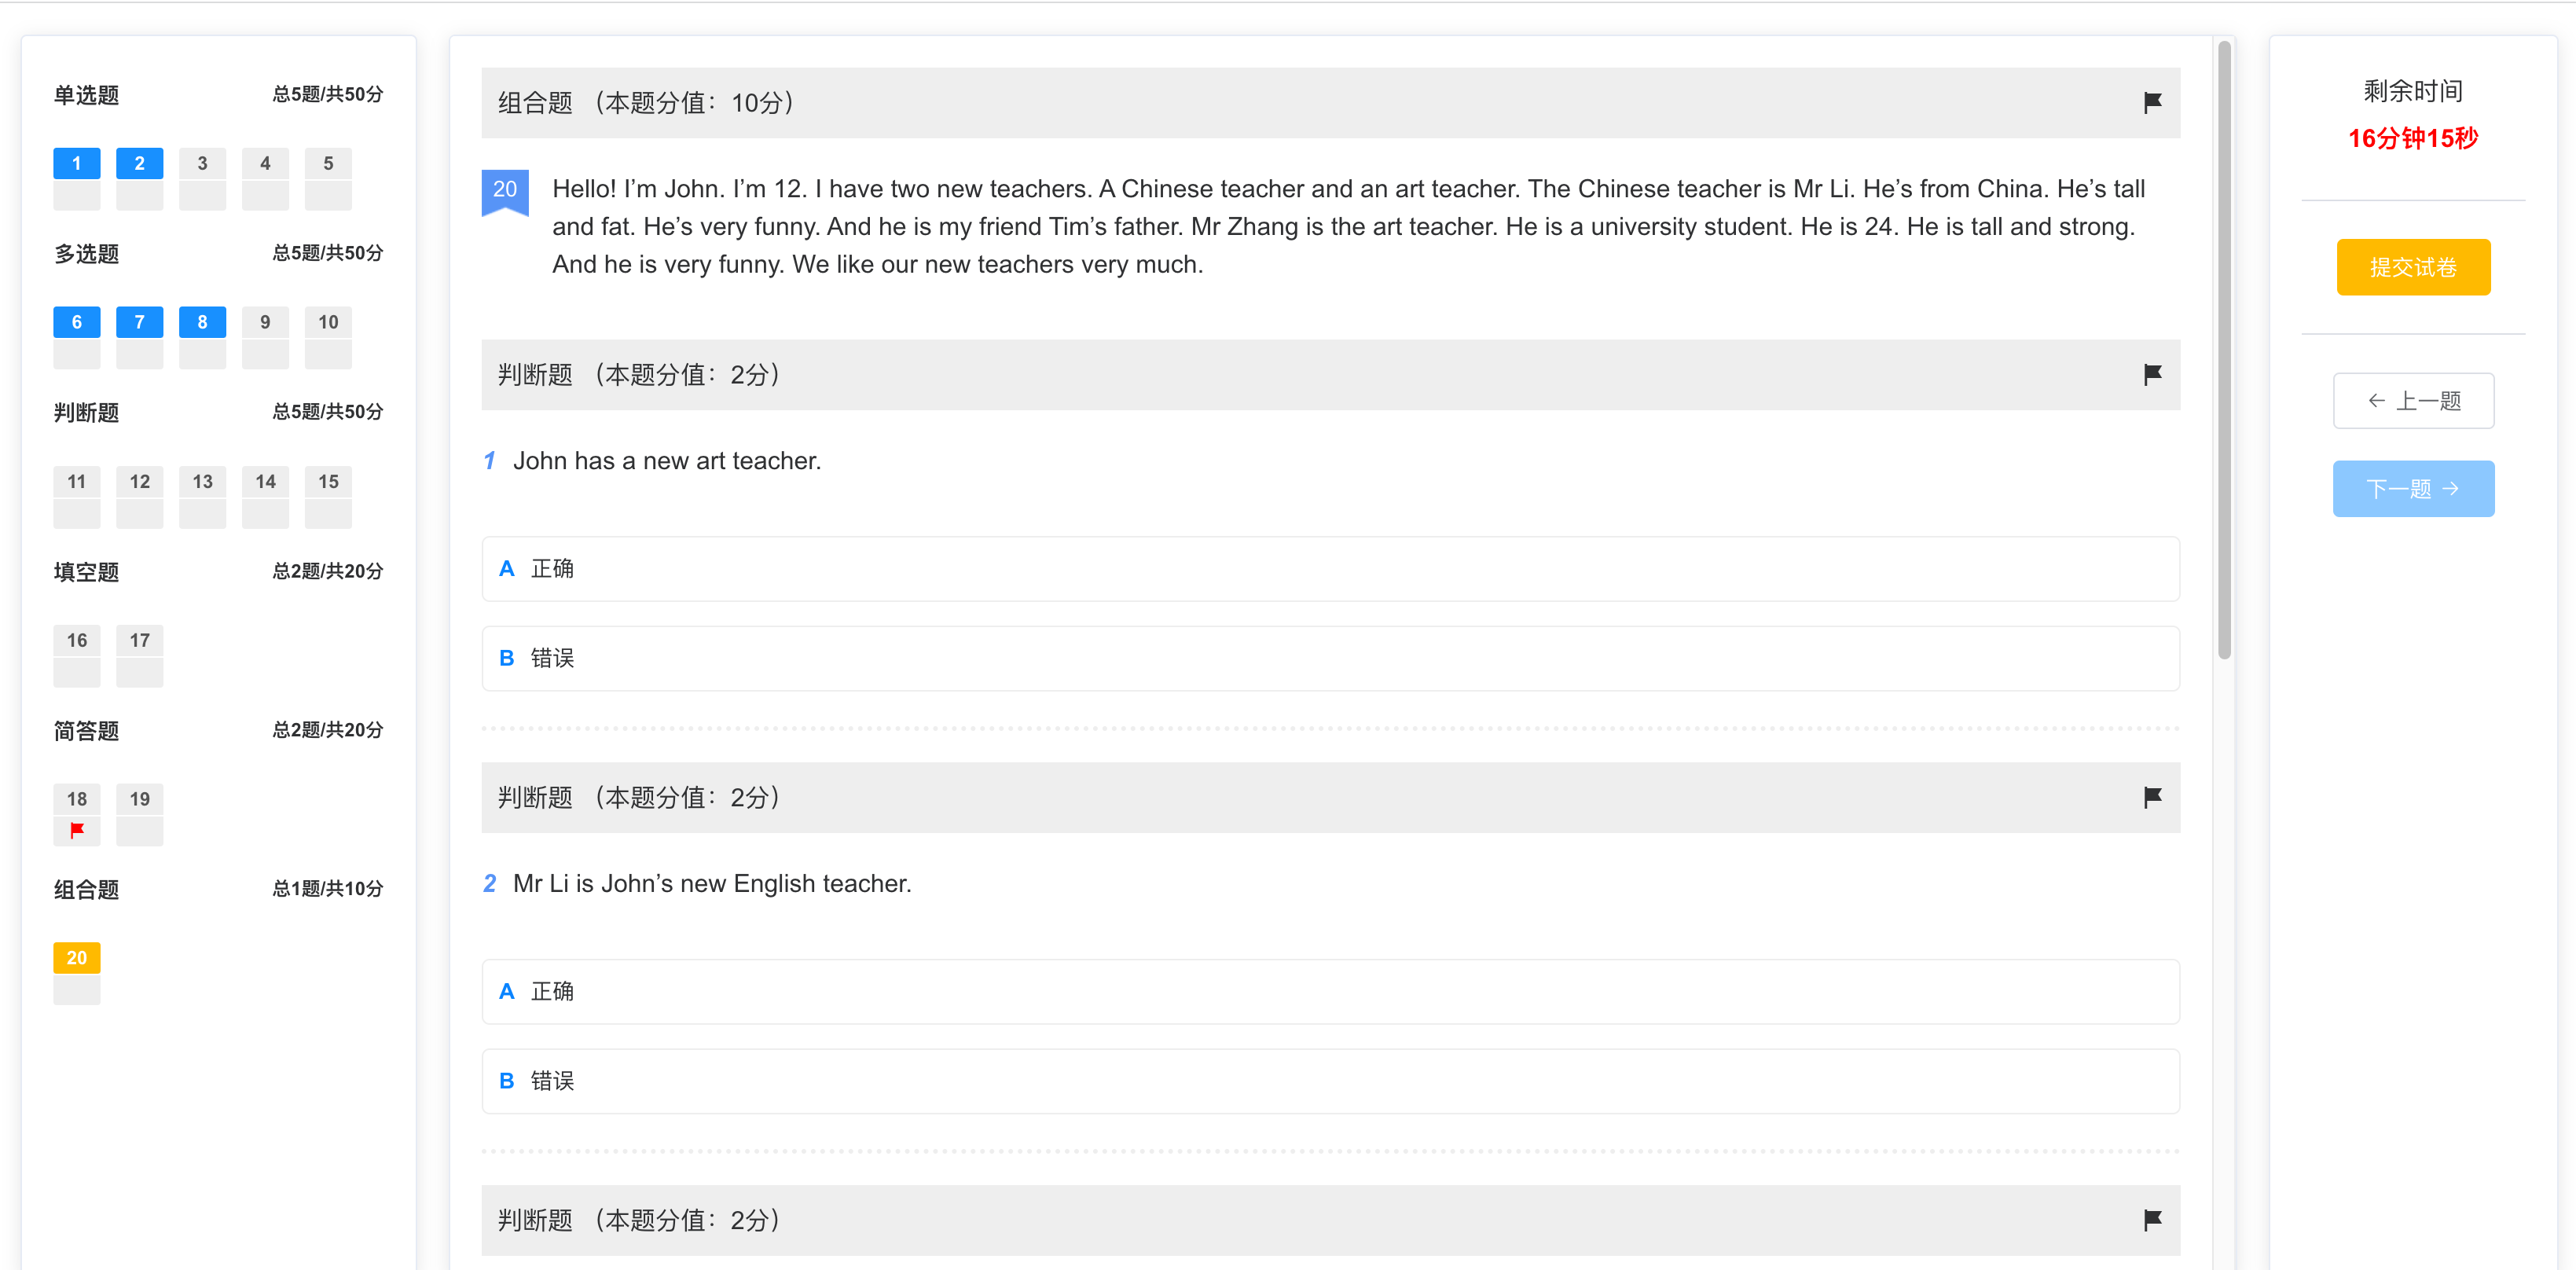
Task: Flag sub-question 1 about John's art teacher
Action: tap(2152, 374)
